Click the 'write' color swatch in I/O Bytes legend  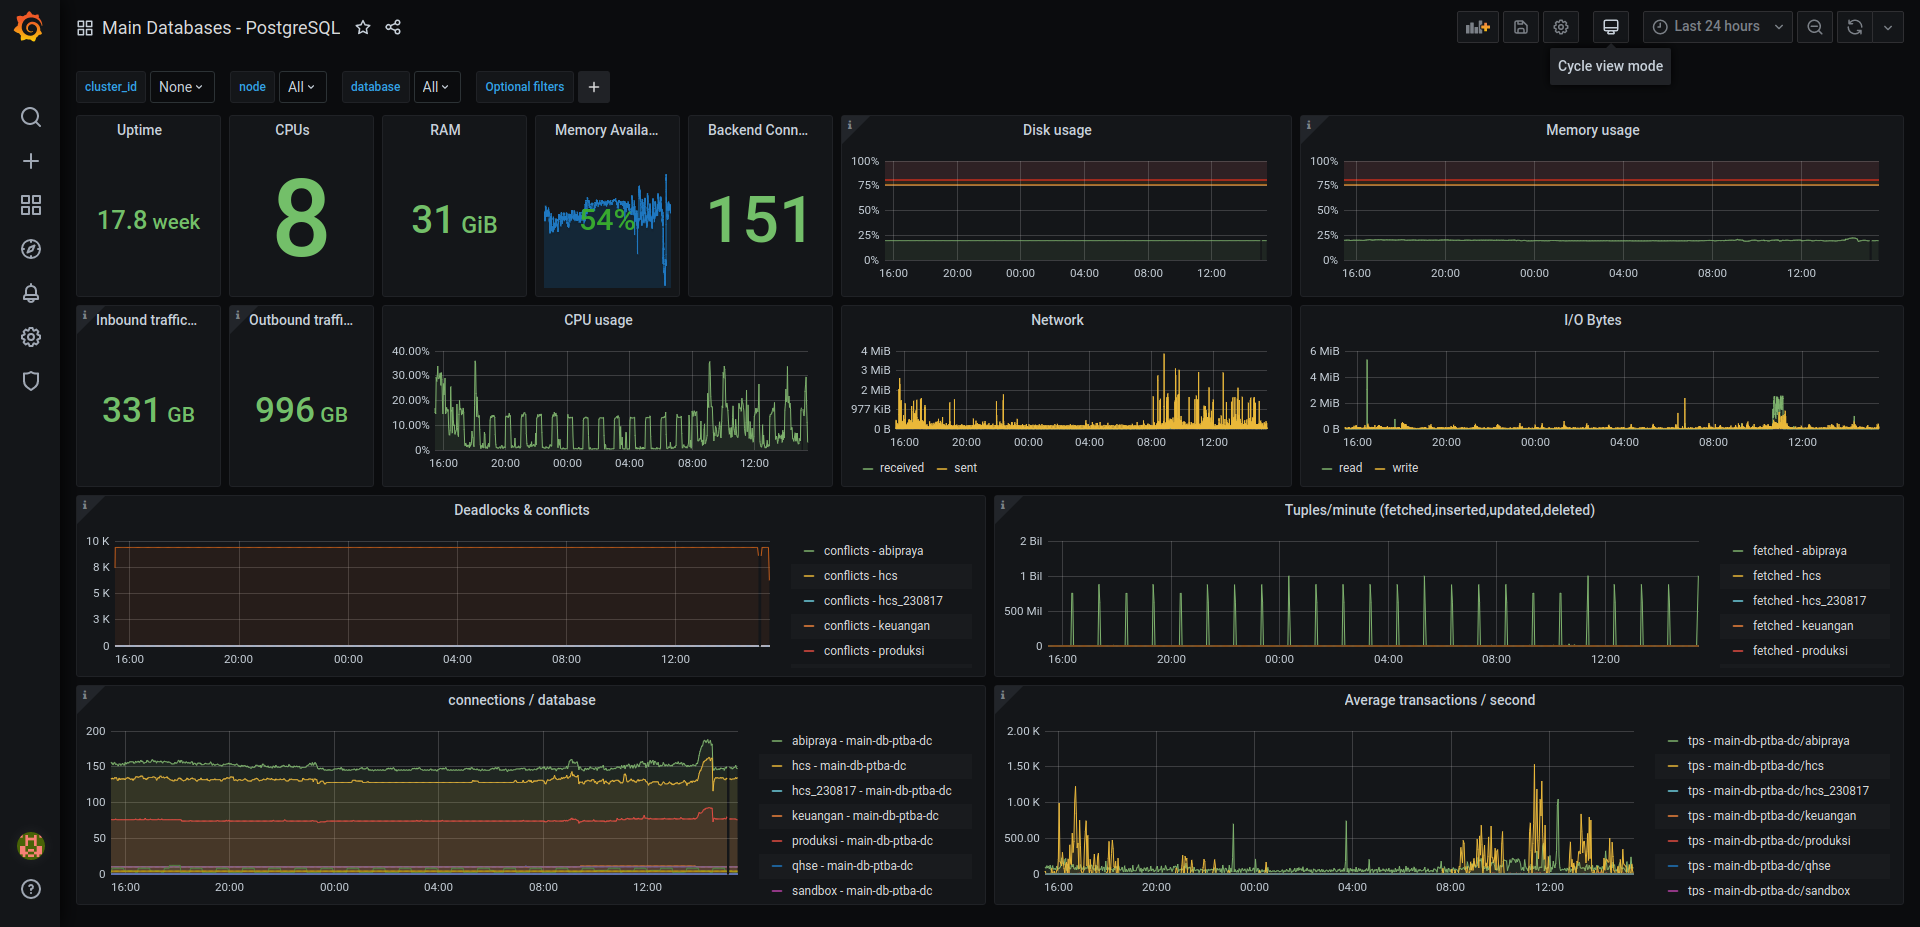[1380, 468]
